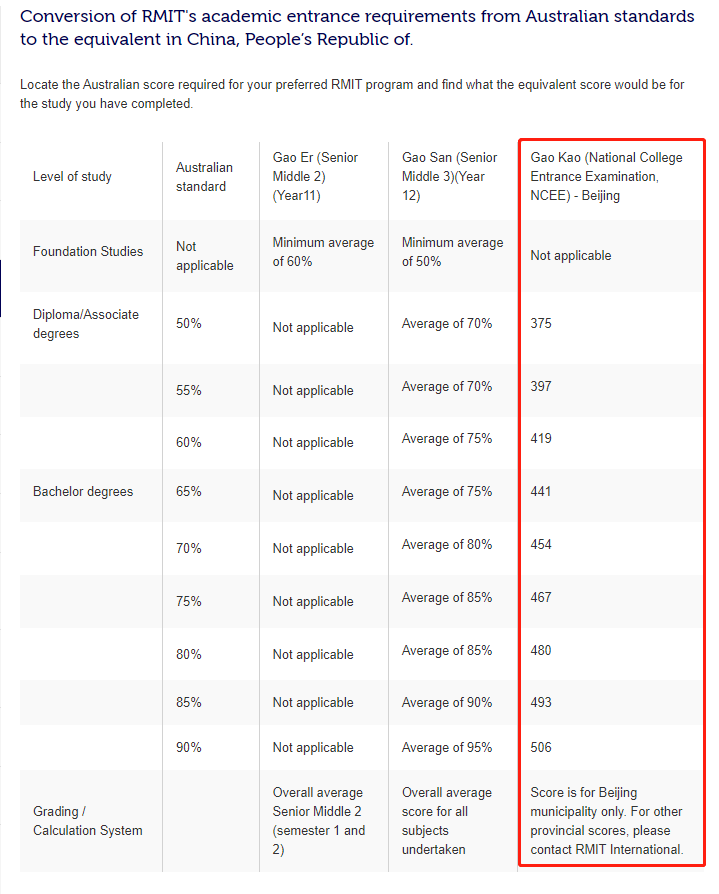The height and width of the screenshot is (894, 719).
Task: Select the 'Minimum average of 50%' cell
Action: pyautogui.click(x=452, y=252)
